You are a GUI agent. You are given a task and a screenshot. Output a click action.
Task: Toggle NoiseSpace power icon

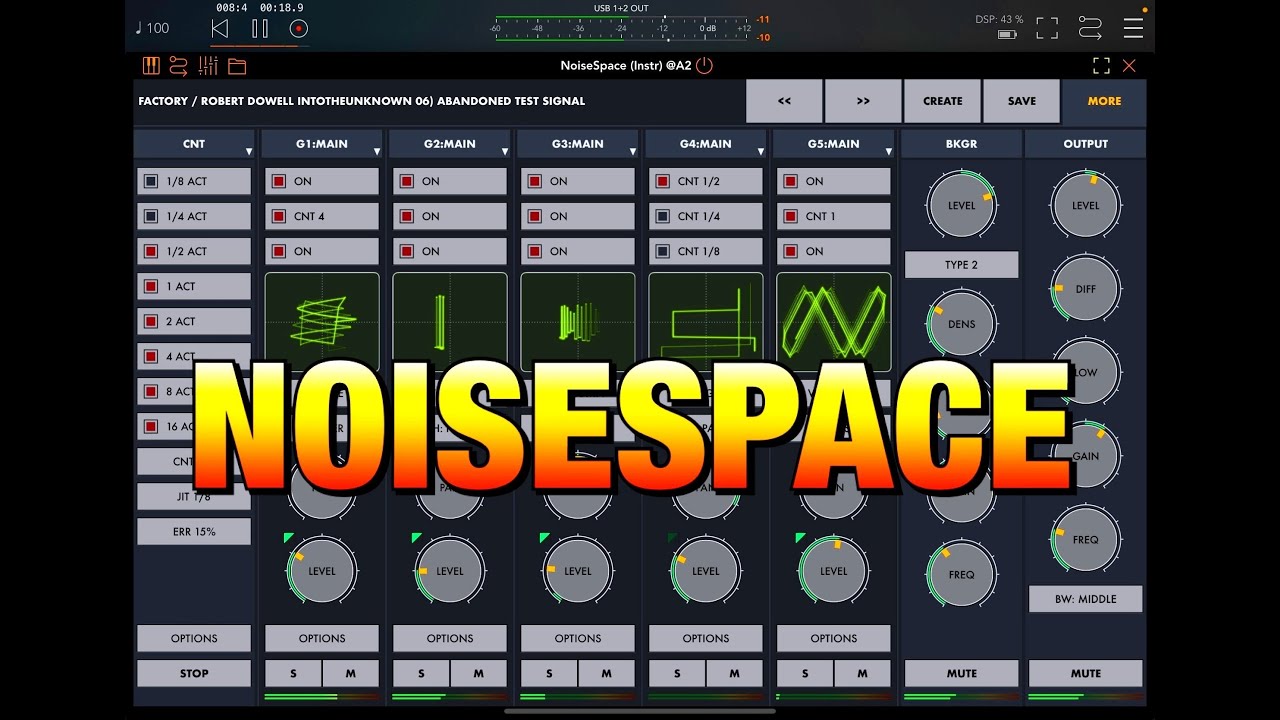coord(704,66)
